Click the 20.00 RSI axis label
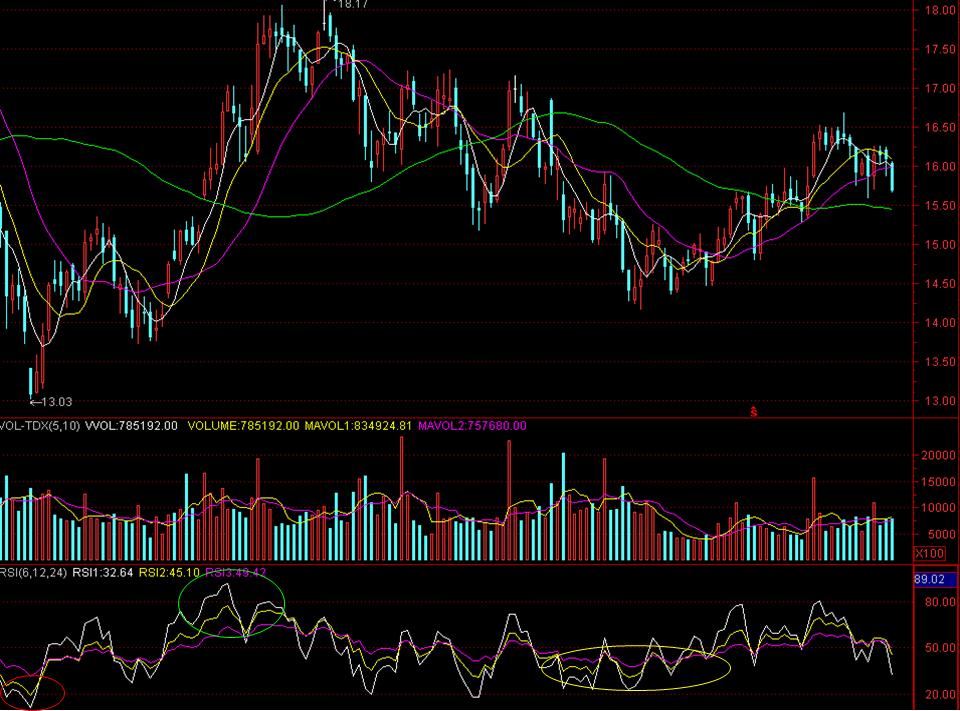Image resolution: width=960 pixels, height=711 pixels. [940, 694]
